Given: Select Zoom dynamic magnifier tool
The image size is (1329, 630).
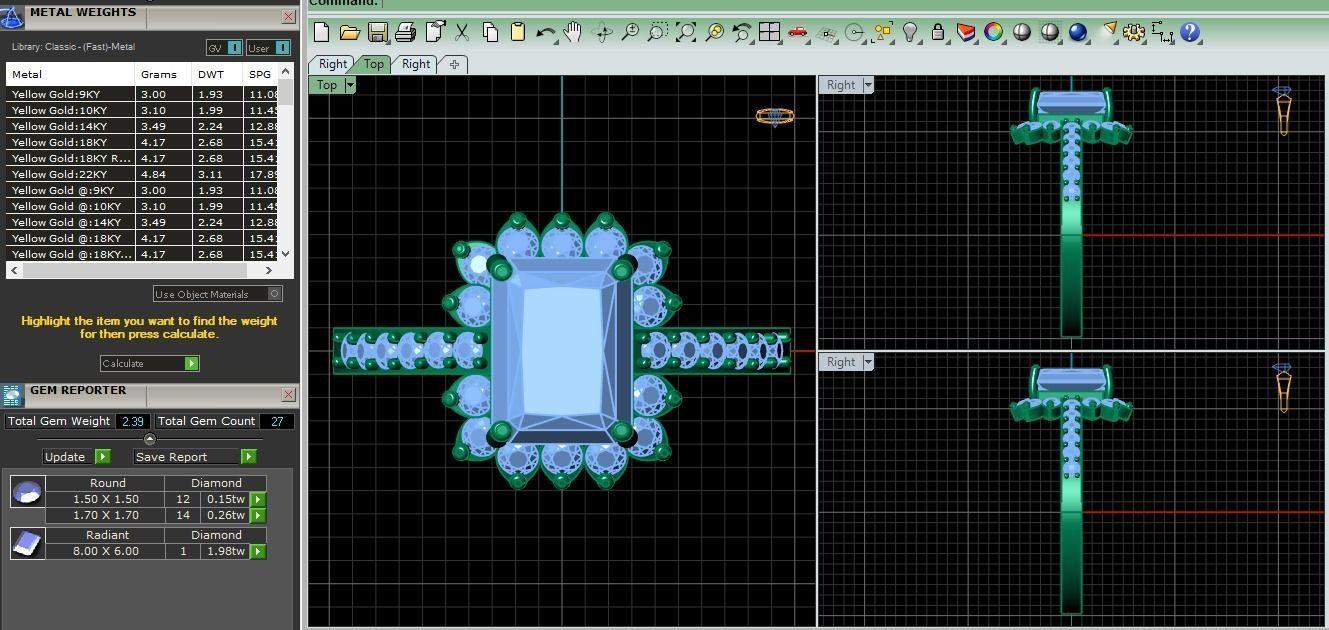Looking at the screenshot, I should coord(630,32).
